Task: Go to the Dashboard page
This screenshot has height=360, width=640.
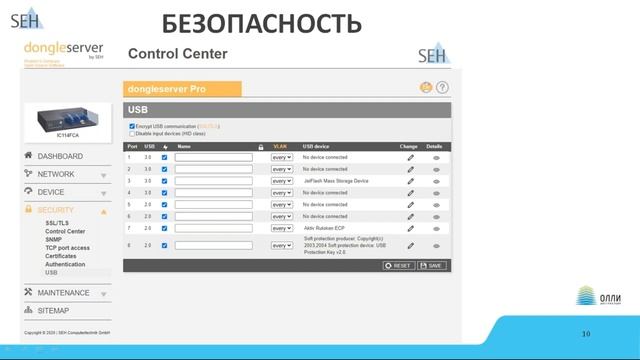Action: click(60, 156)
